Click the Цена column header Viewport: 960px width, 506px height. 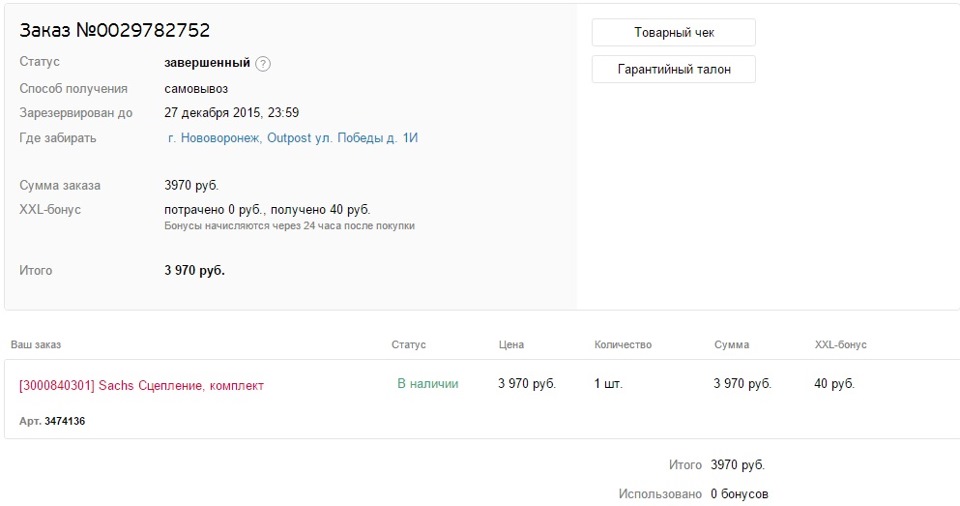(x=511, y=345)
